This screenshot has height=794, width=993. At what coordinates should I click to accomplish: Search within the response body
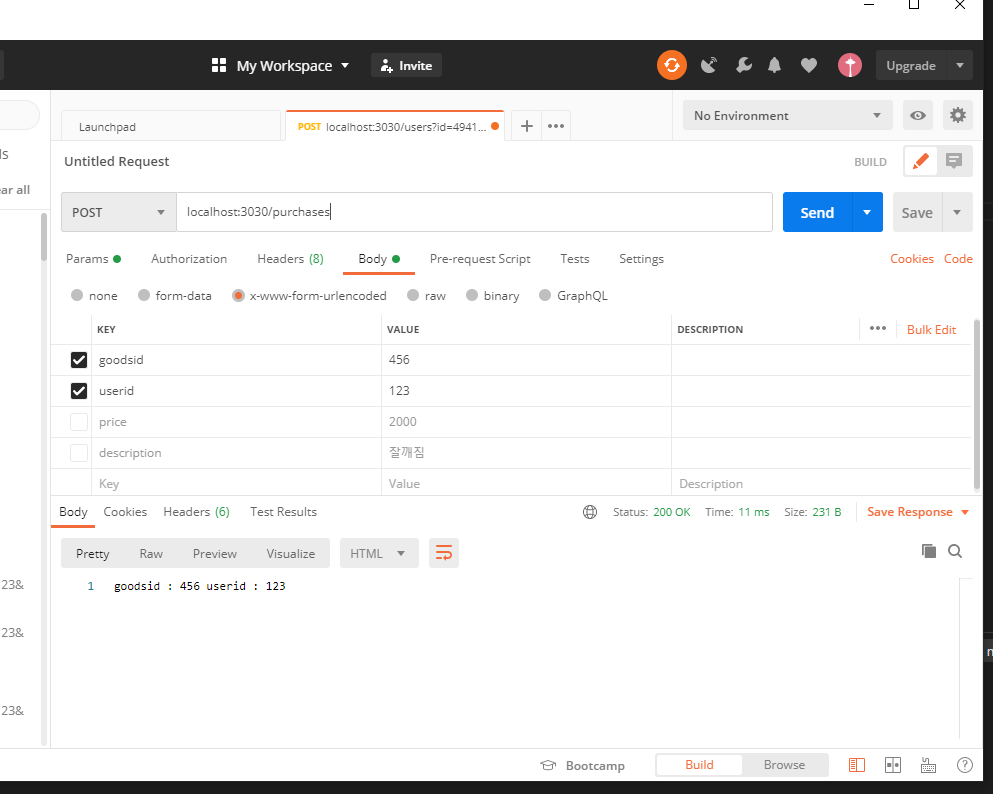click(955, 551)
